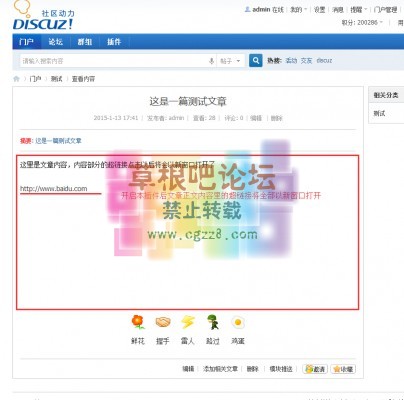Click the blue search magnifier button
The height and width of the screenshot is (400, 404).
(256, 61)
